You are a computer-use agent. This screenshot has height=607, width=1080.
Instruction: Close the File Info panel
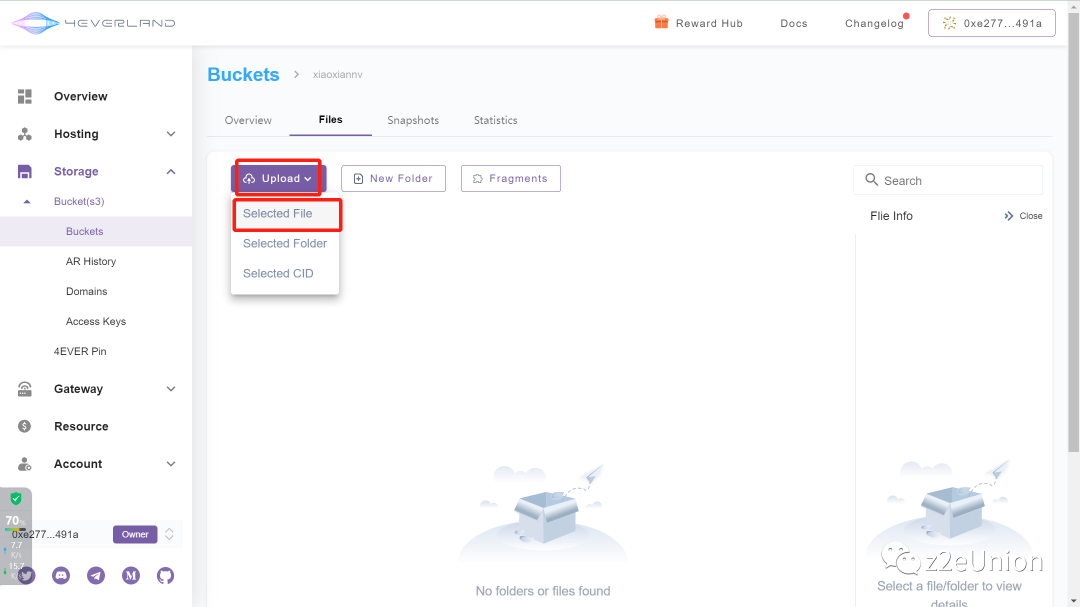coord(1023,216)
